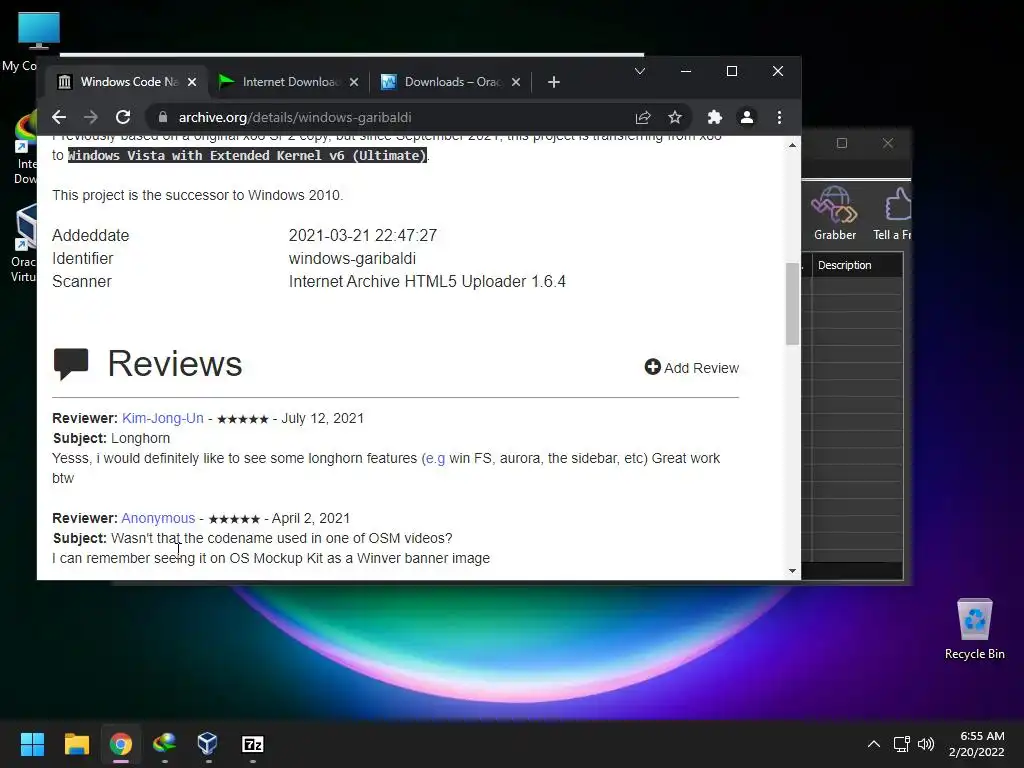This screenshot has height=768, width=1024.
Task: Click the 7-Zip taskbar icon
Action: pos(253,744)
